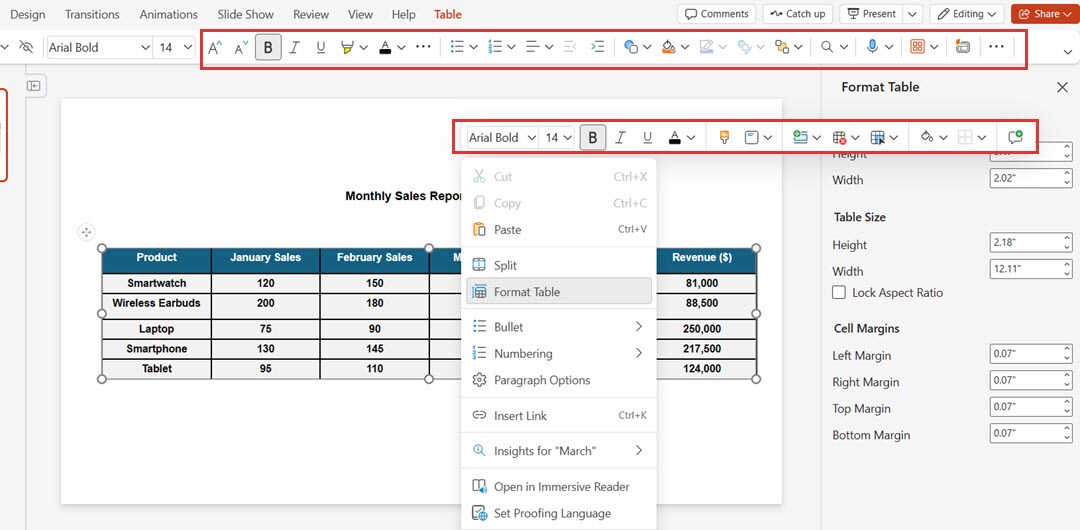Click the text alignment icon in ribbon
This screenshot has height=530, width=1080.
pos(532,47)
